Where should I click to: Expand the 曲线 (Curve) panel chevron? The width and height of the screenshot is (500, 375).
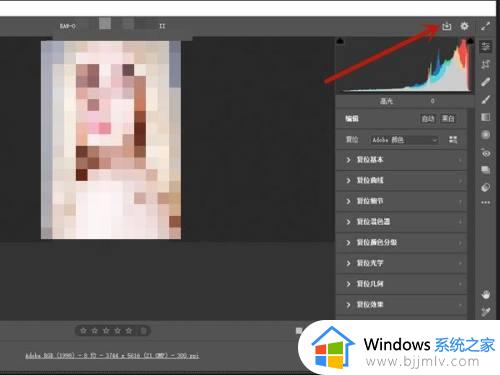pos(348,181)
